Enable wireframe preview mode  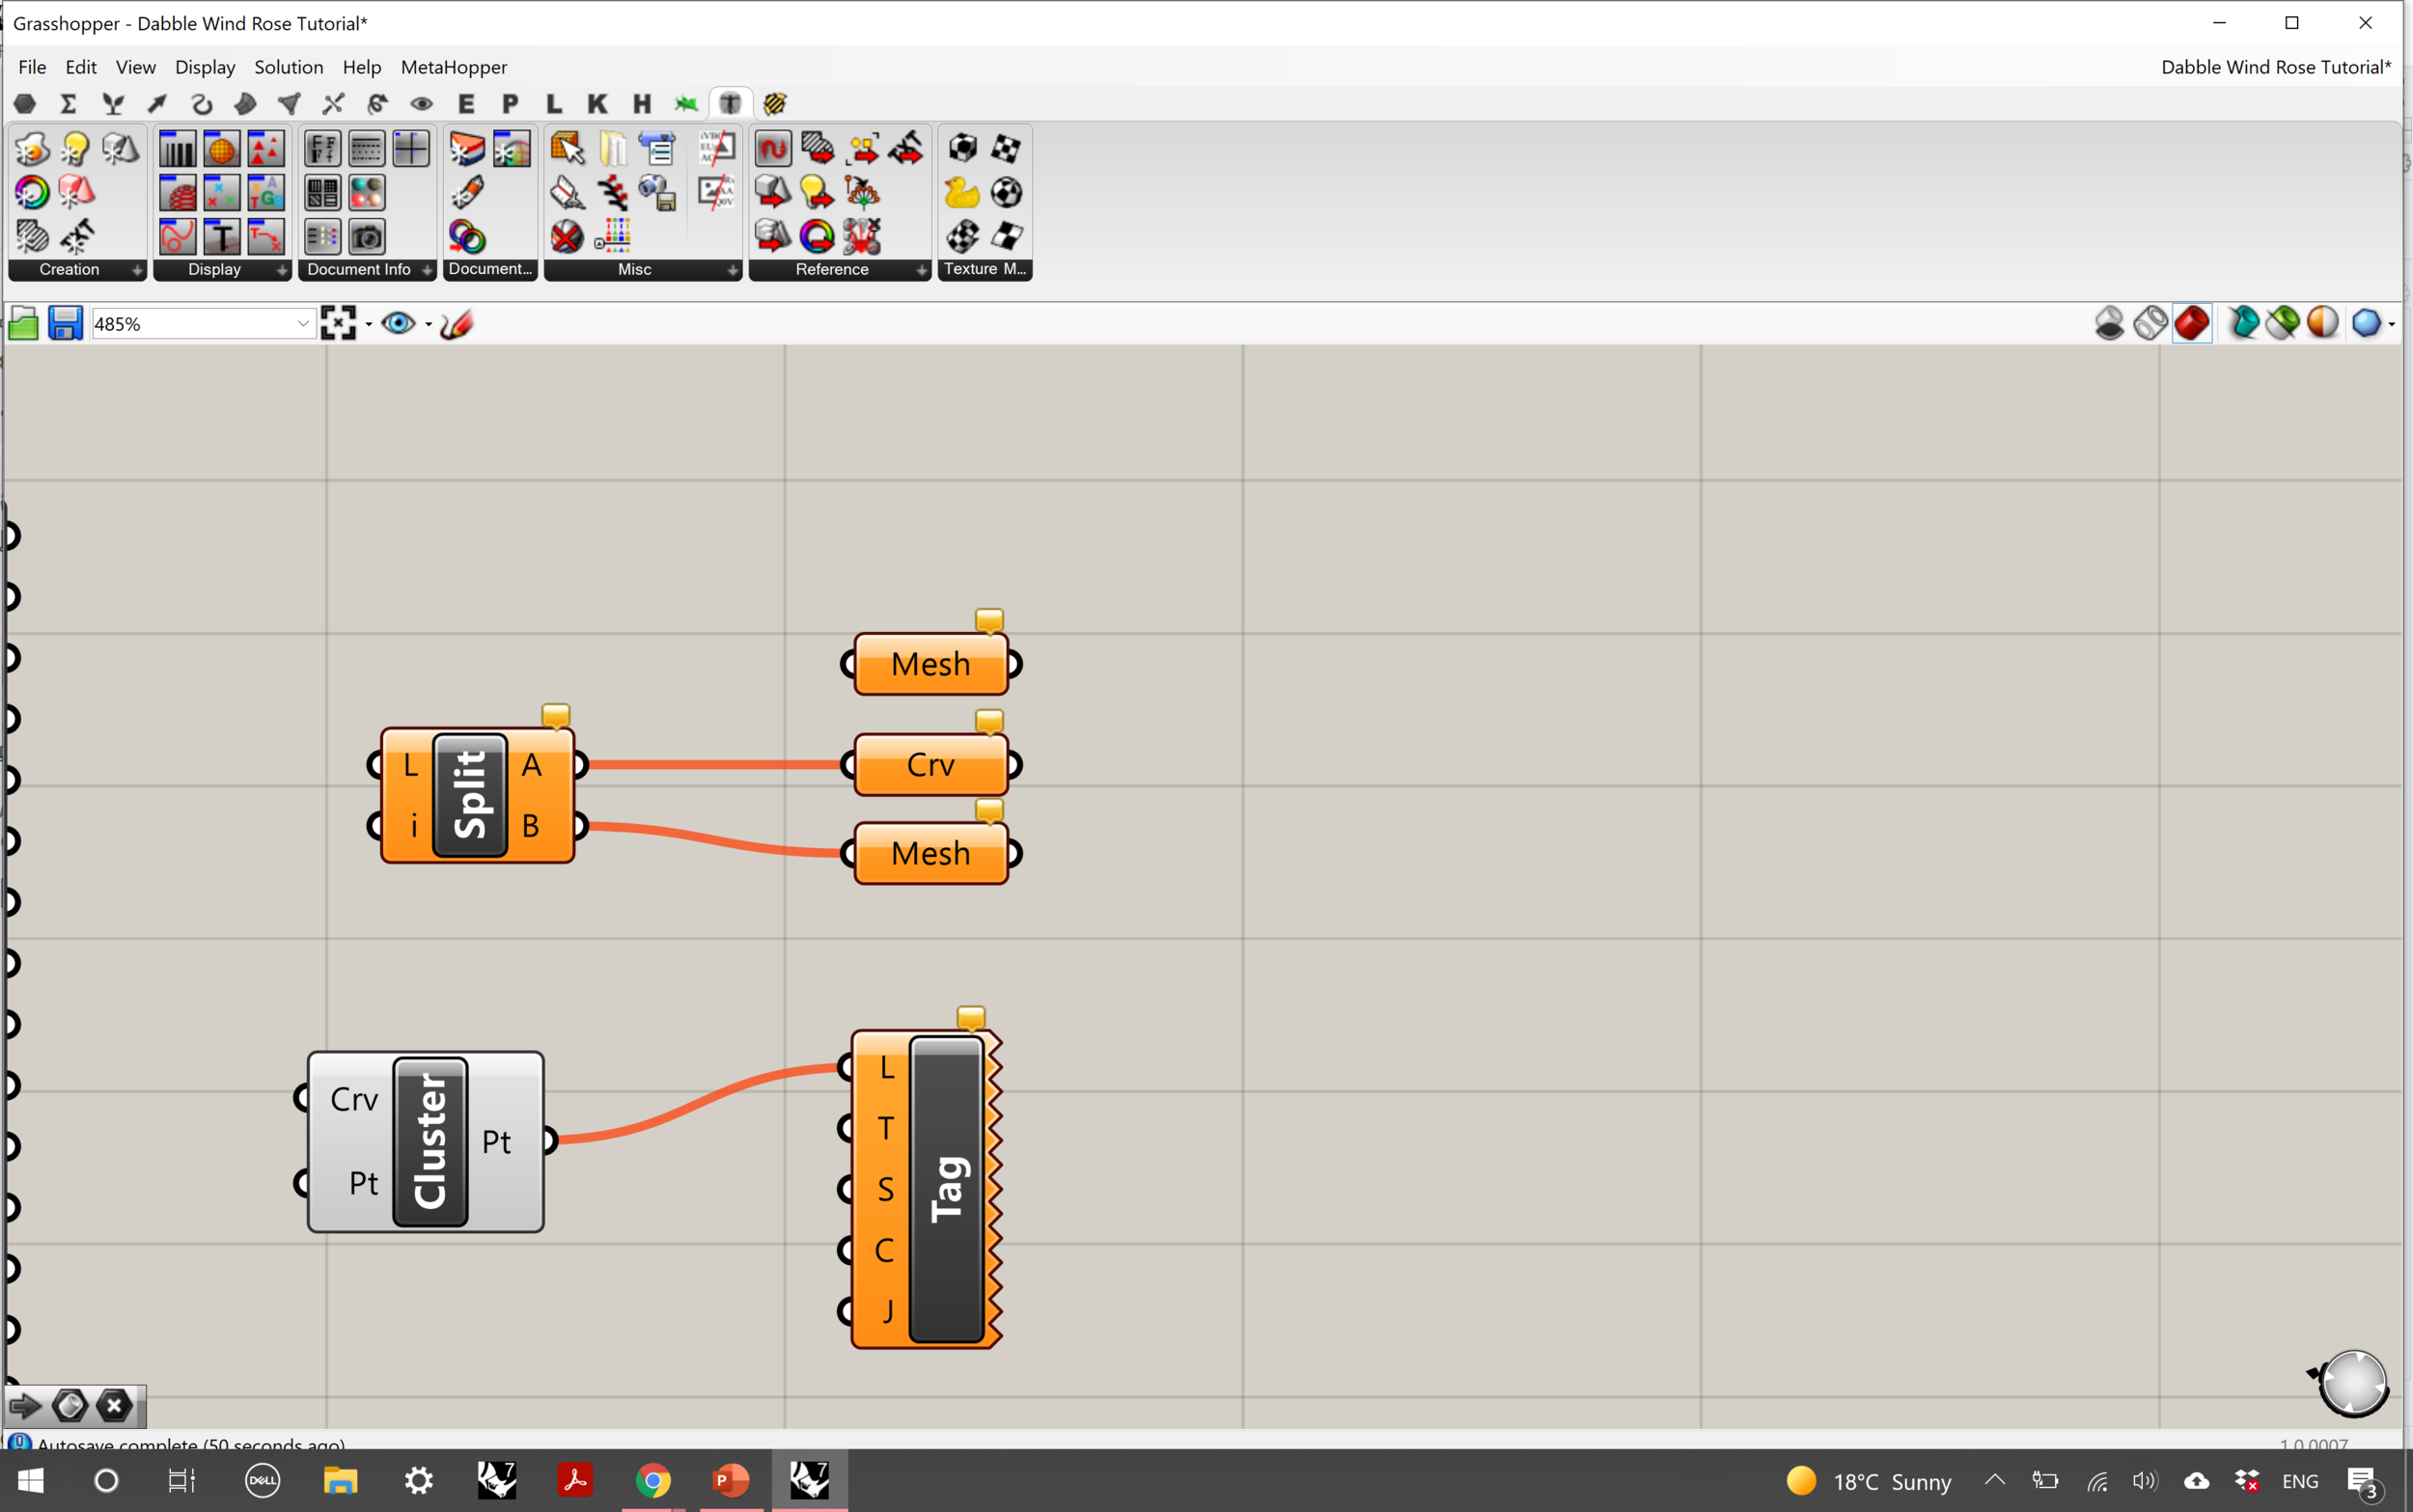(x=2150, y=324)
